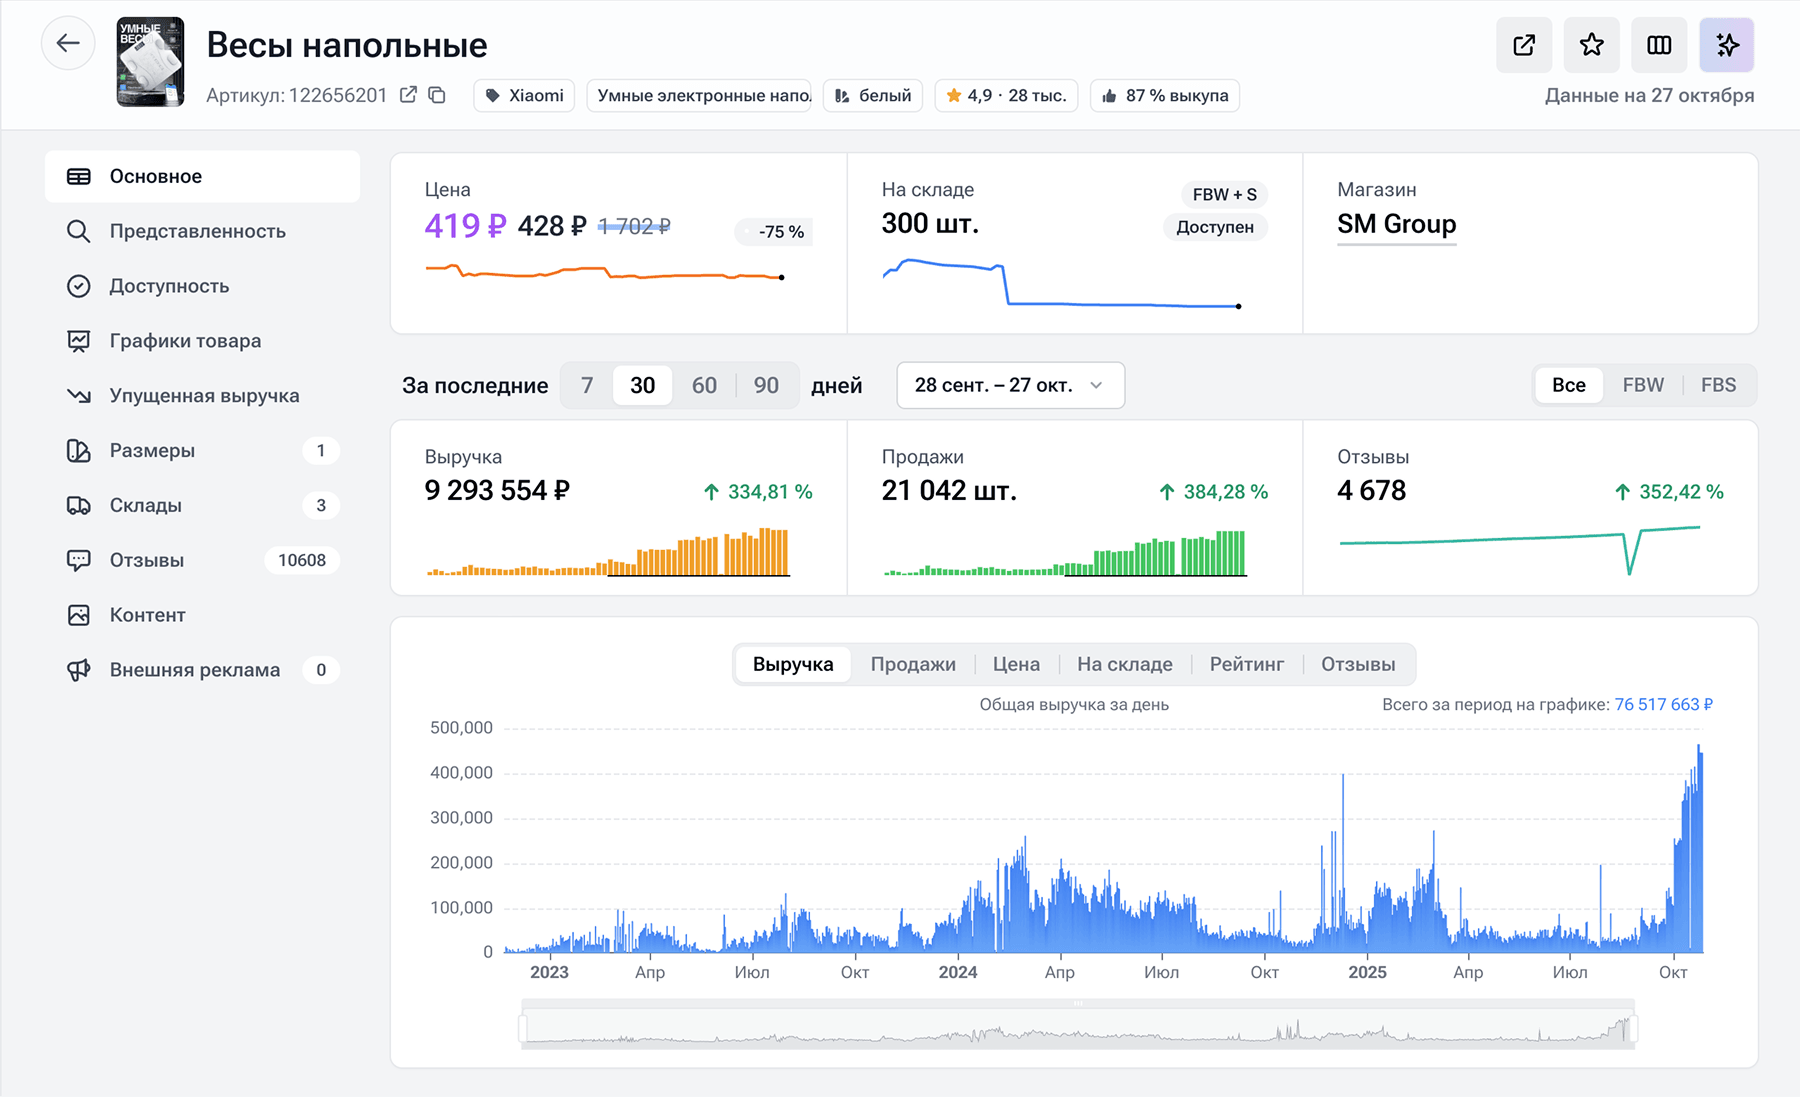Click the AI sparkle icon button
This screenshot has height=1097, width=1800.
coord(1727,45)
